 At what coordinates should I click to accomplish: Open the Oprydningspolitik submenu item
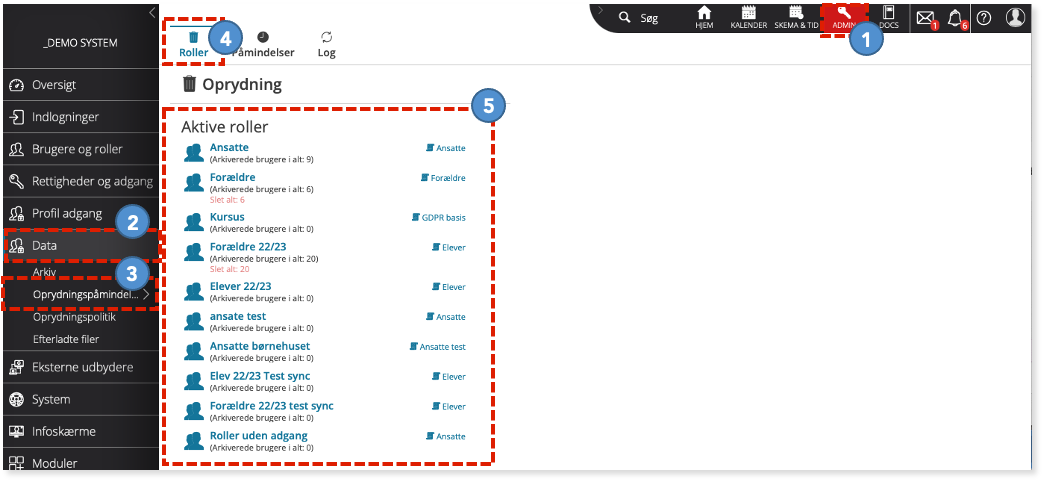(x=74, y=317)
